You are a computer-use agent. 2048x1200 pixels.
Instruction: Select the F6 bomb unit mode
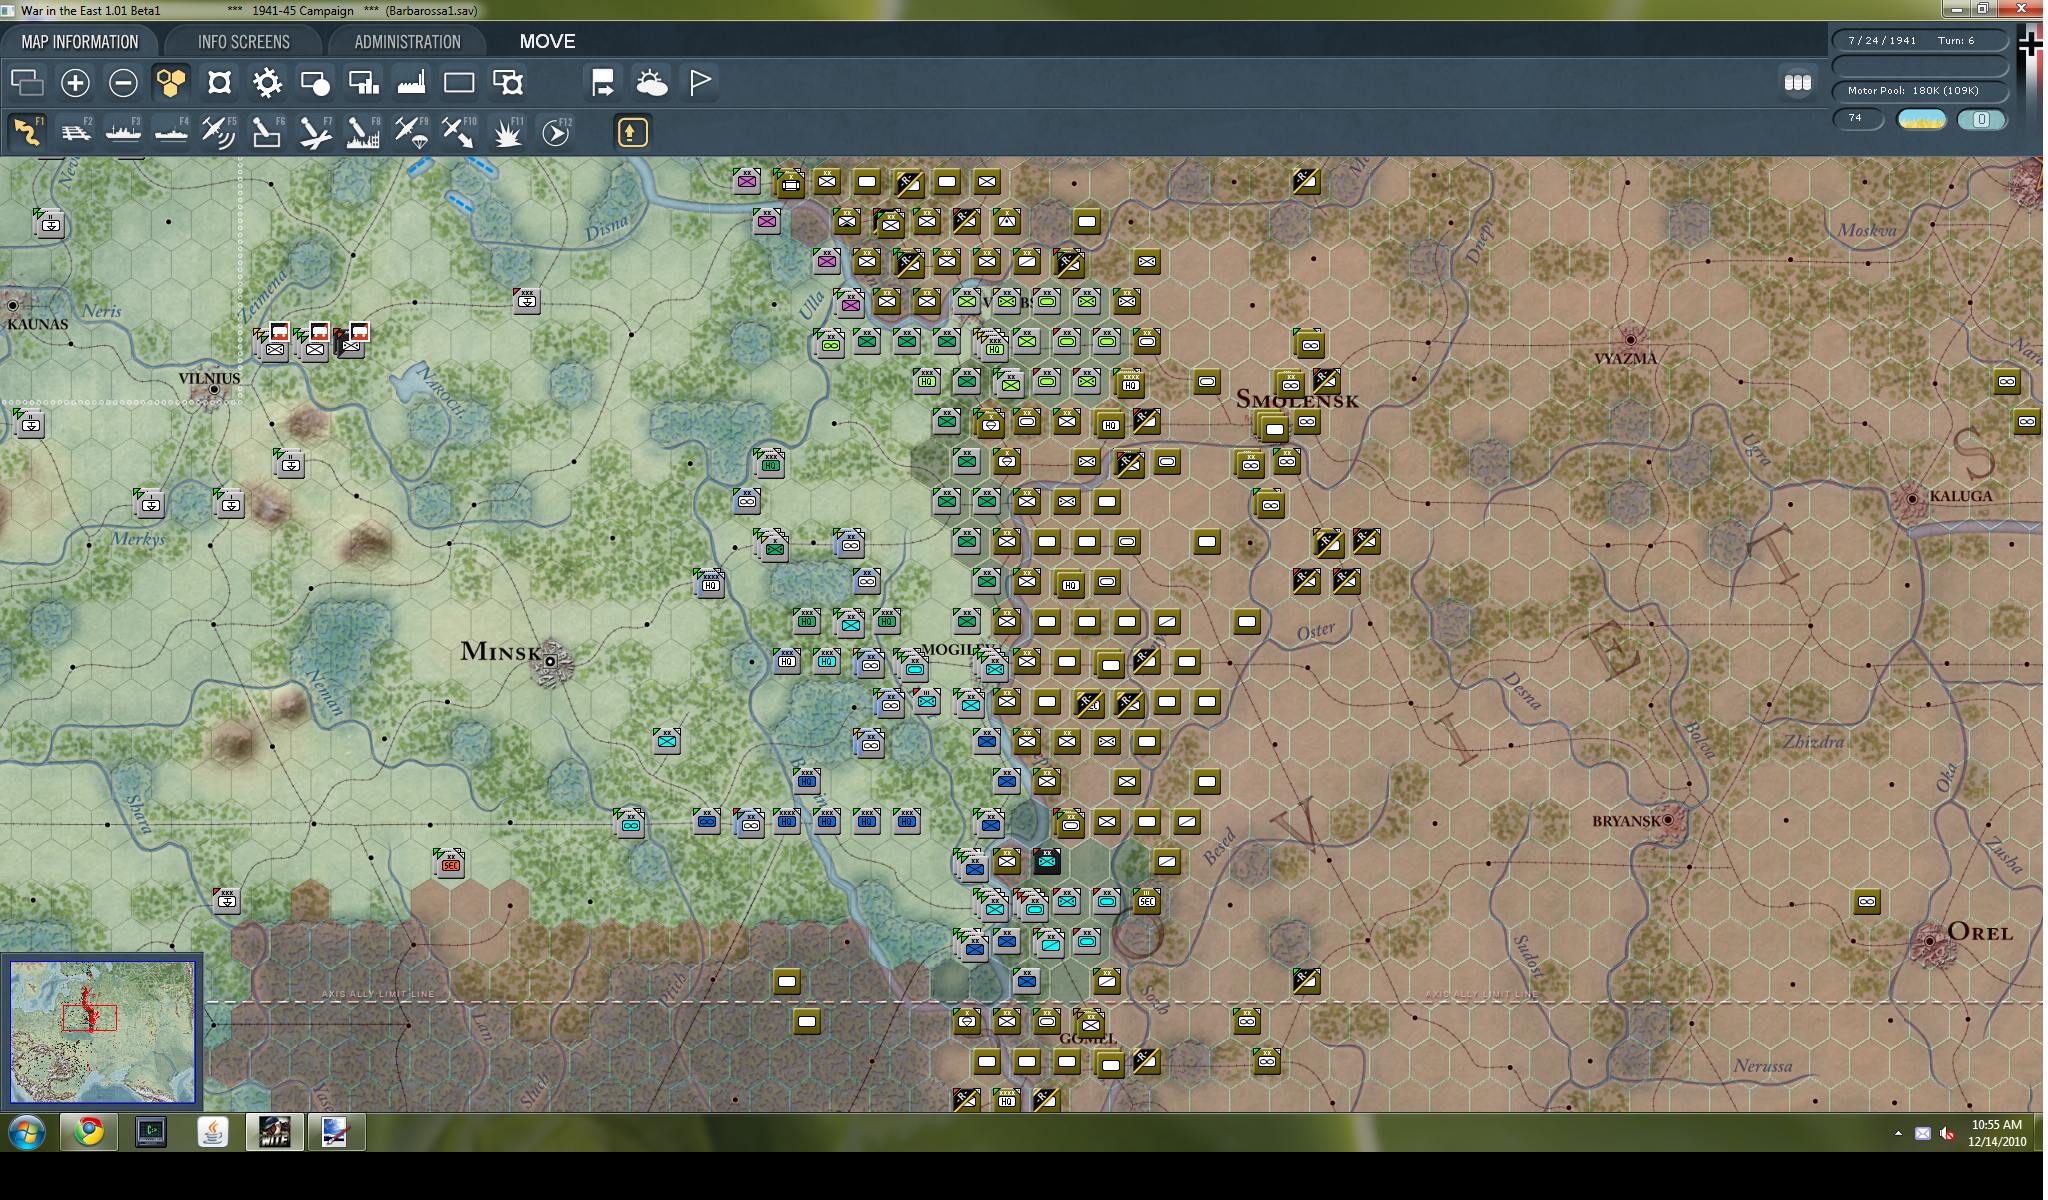267,132
